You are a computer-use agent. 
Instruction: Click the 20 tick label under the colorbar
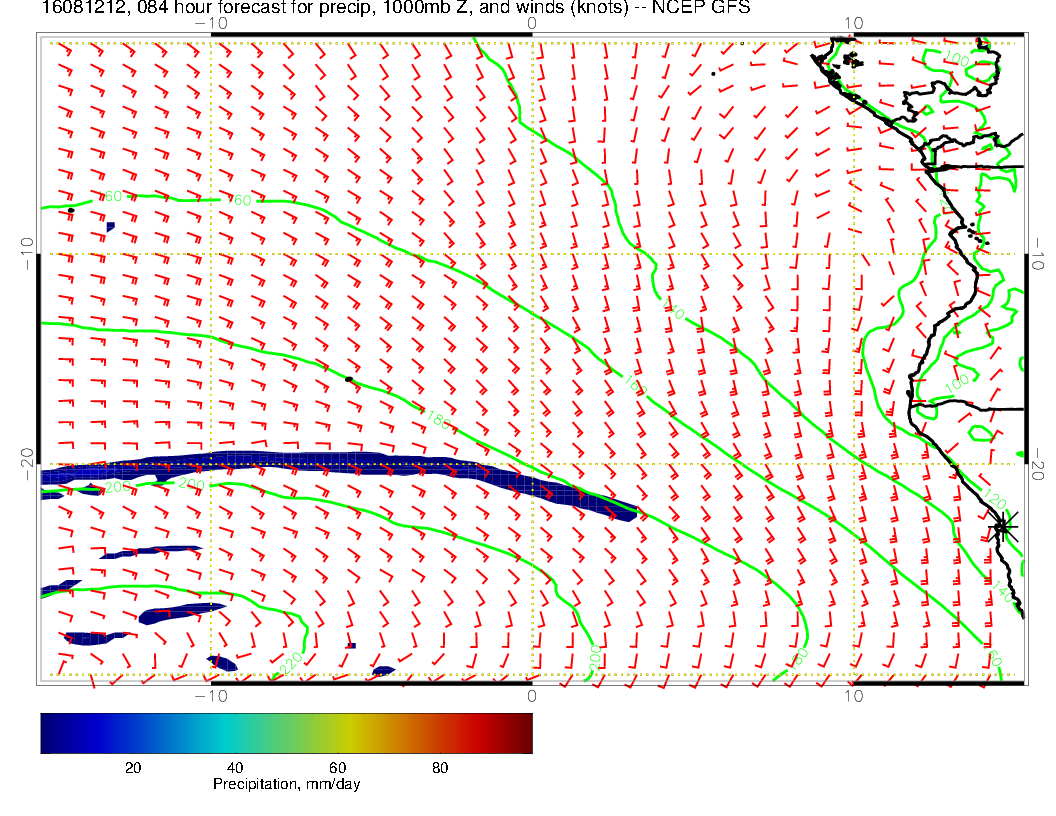click(x=132, y=767)
